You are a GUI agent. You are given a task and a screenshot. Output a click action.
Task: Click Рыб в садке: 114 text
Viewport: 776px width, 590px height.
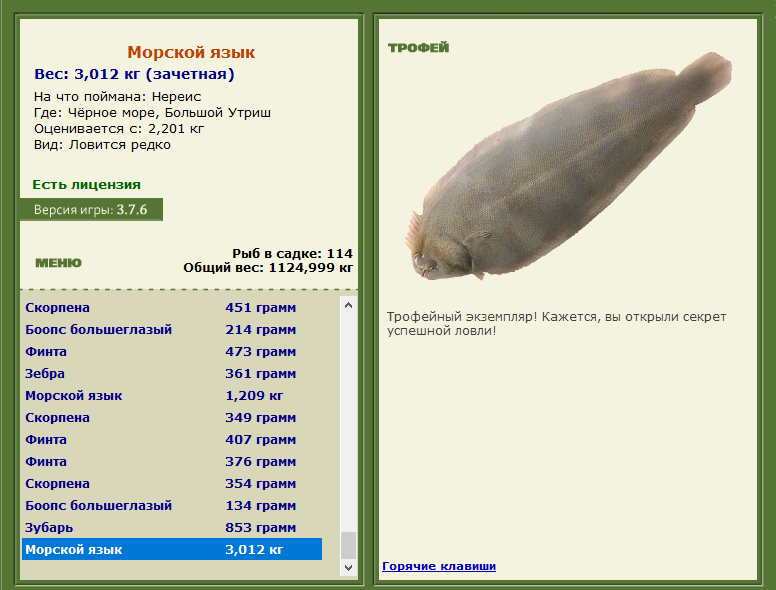click(292, 254)
